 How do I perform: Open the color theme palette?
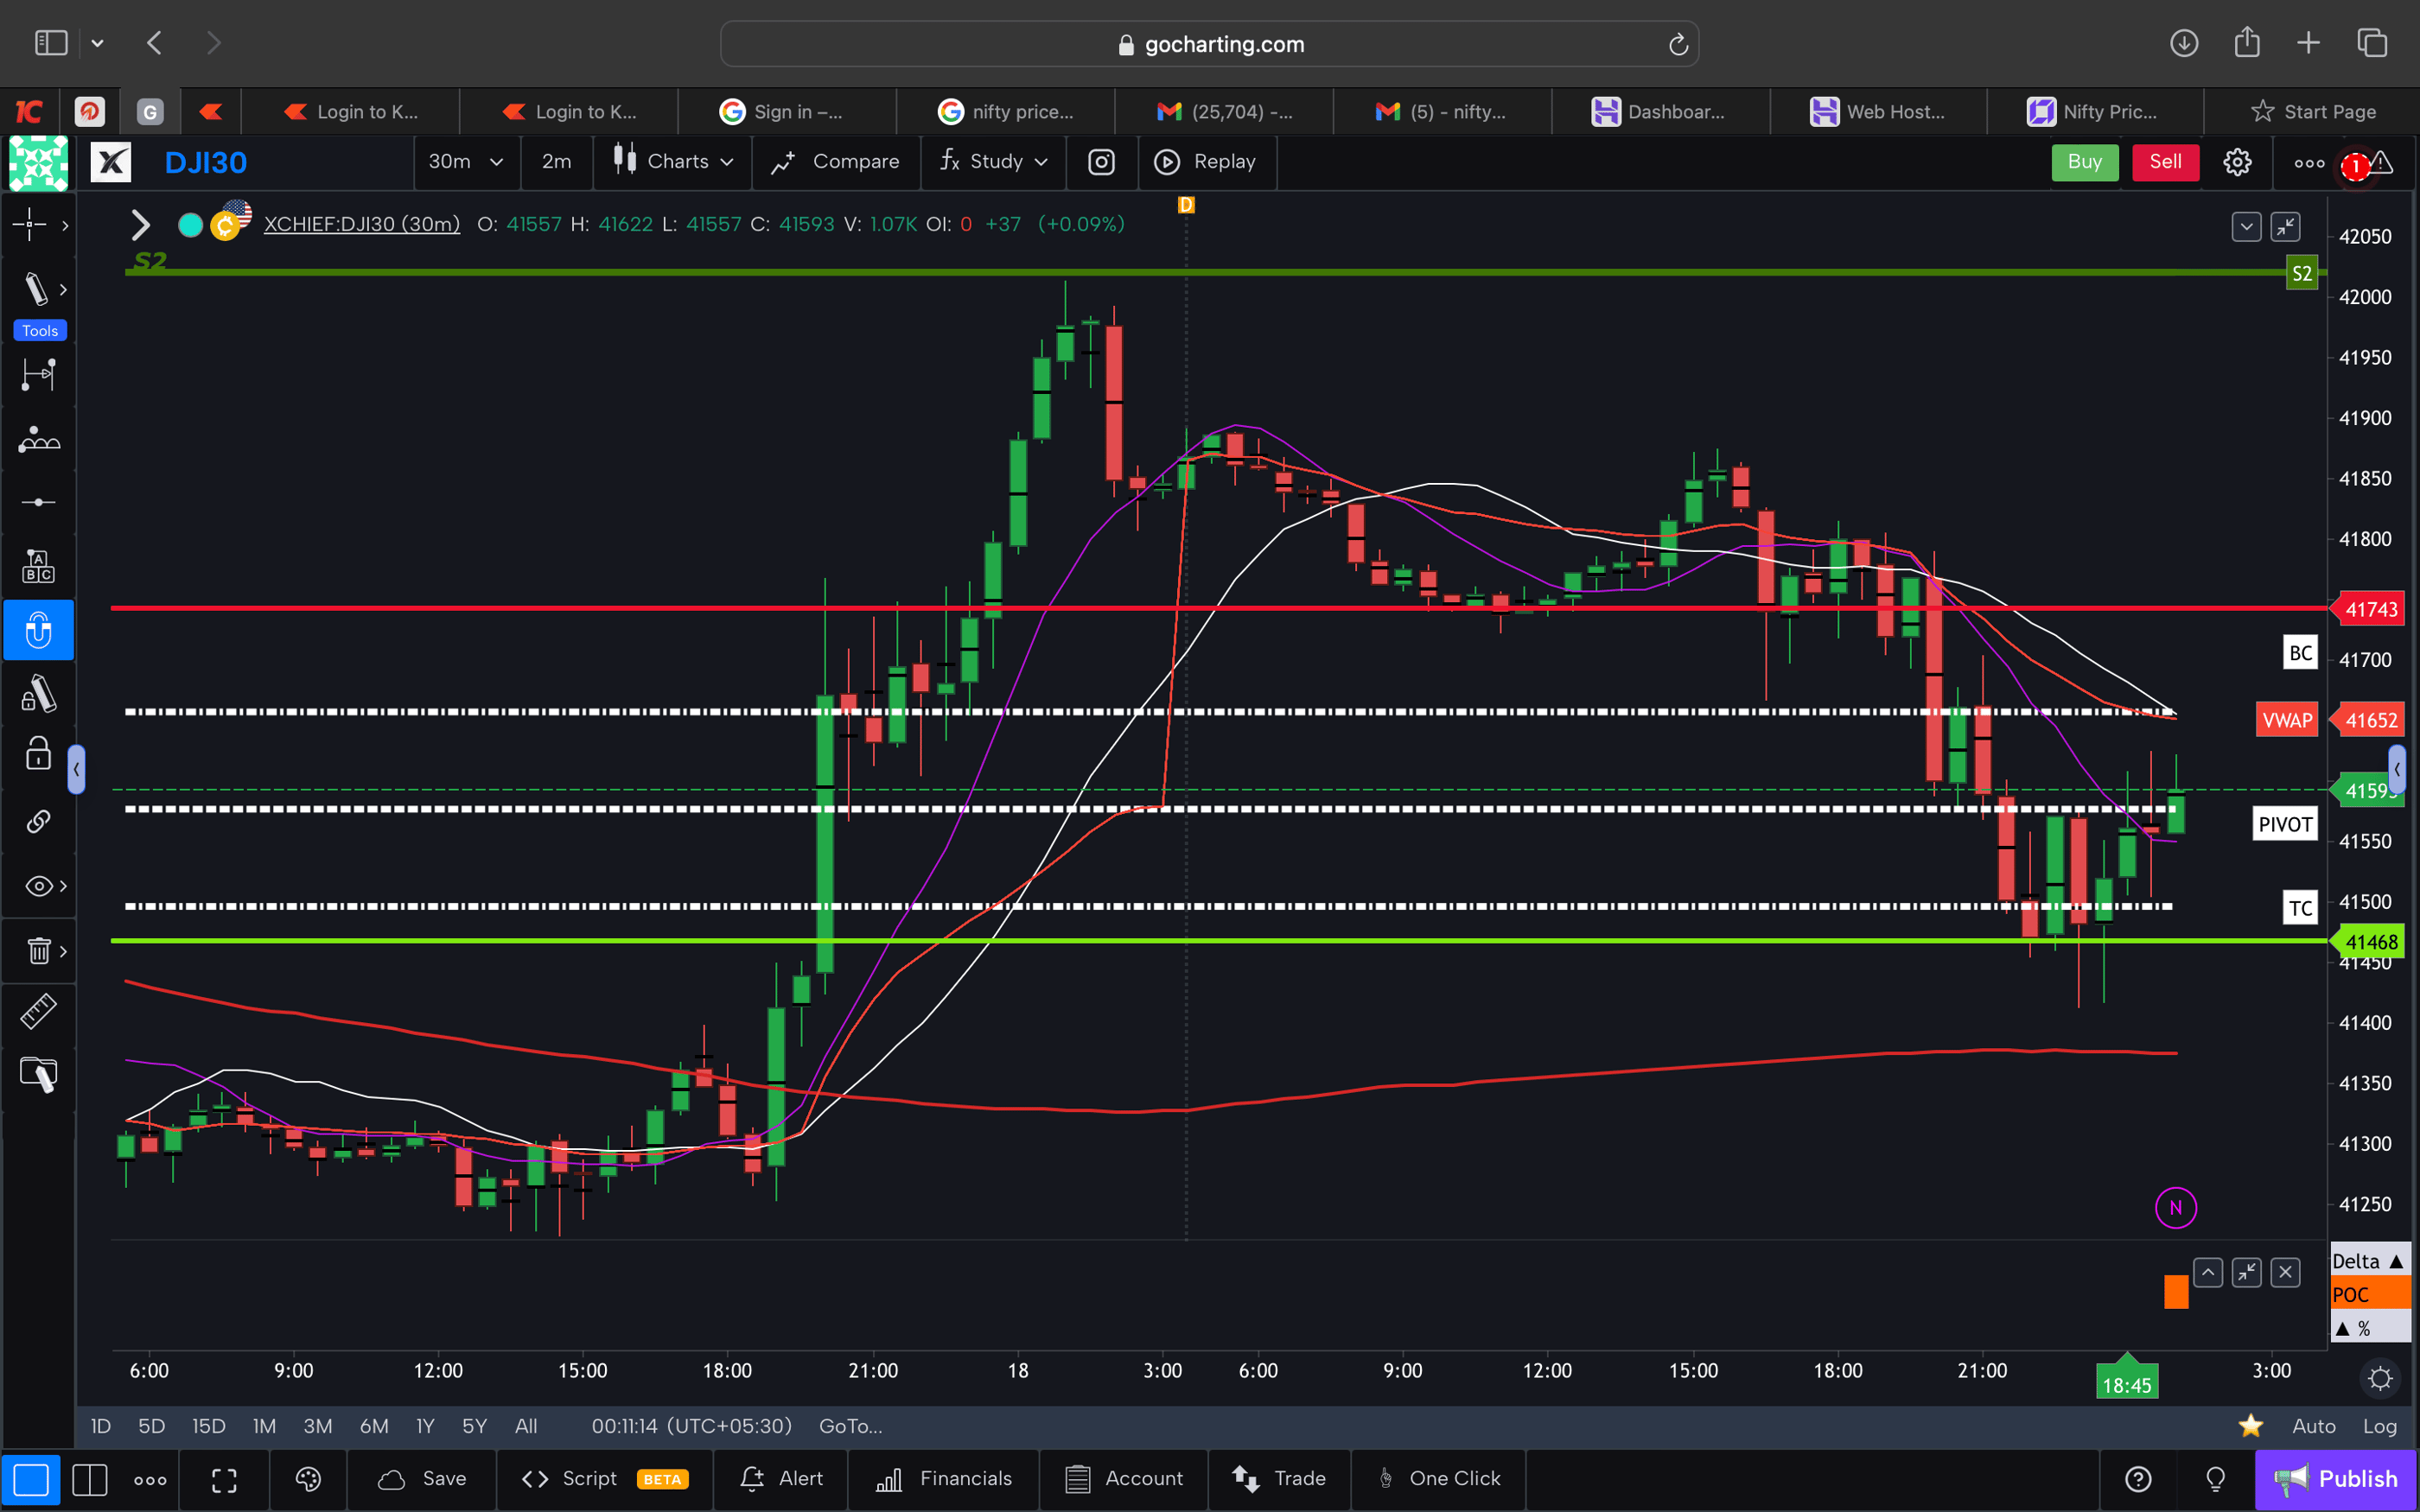point(308,1479)
